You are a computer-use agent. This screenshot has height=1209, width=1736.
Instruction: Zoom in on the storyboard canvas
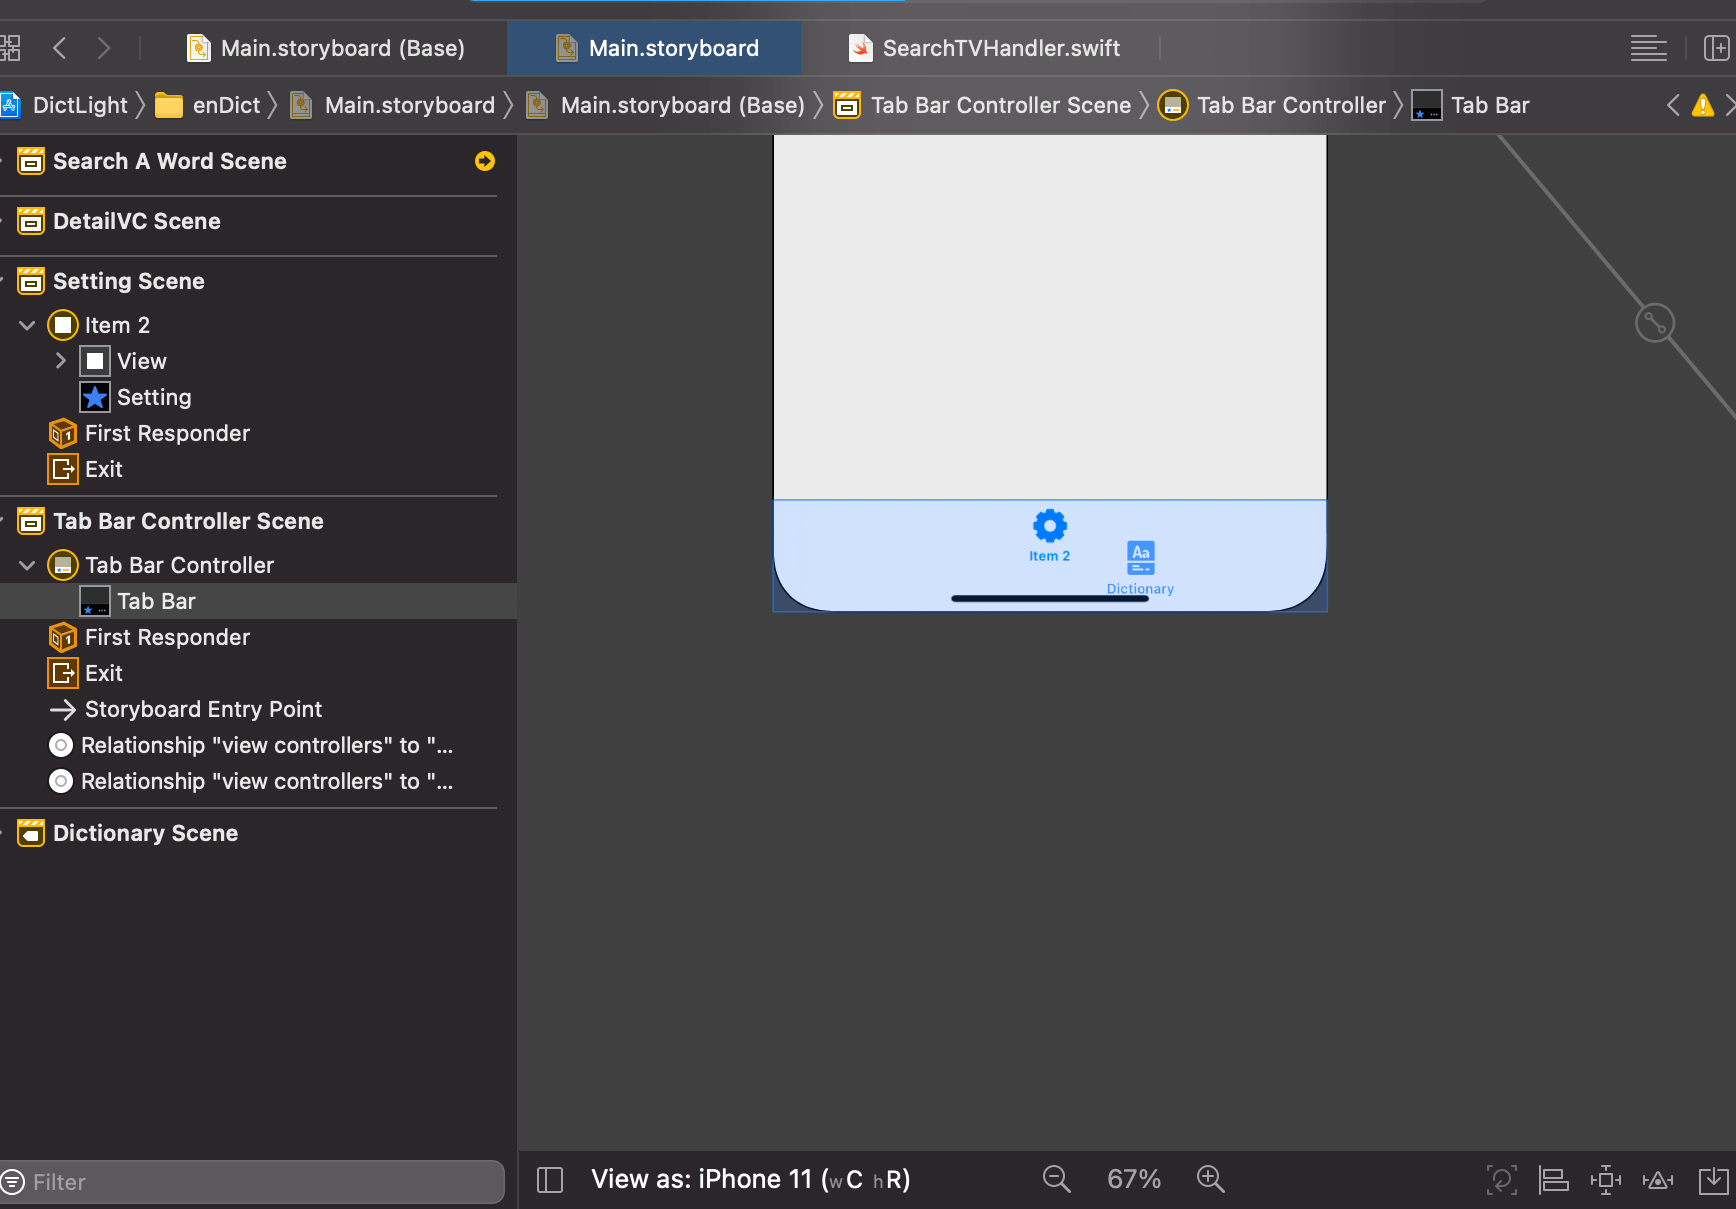(x=1211, y=1179)
